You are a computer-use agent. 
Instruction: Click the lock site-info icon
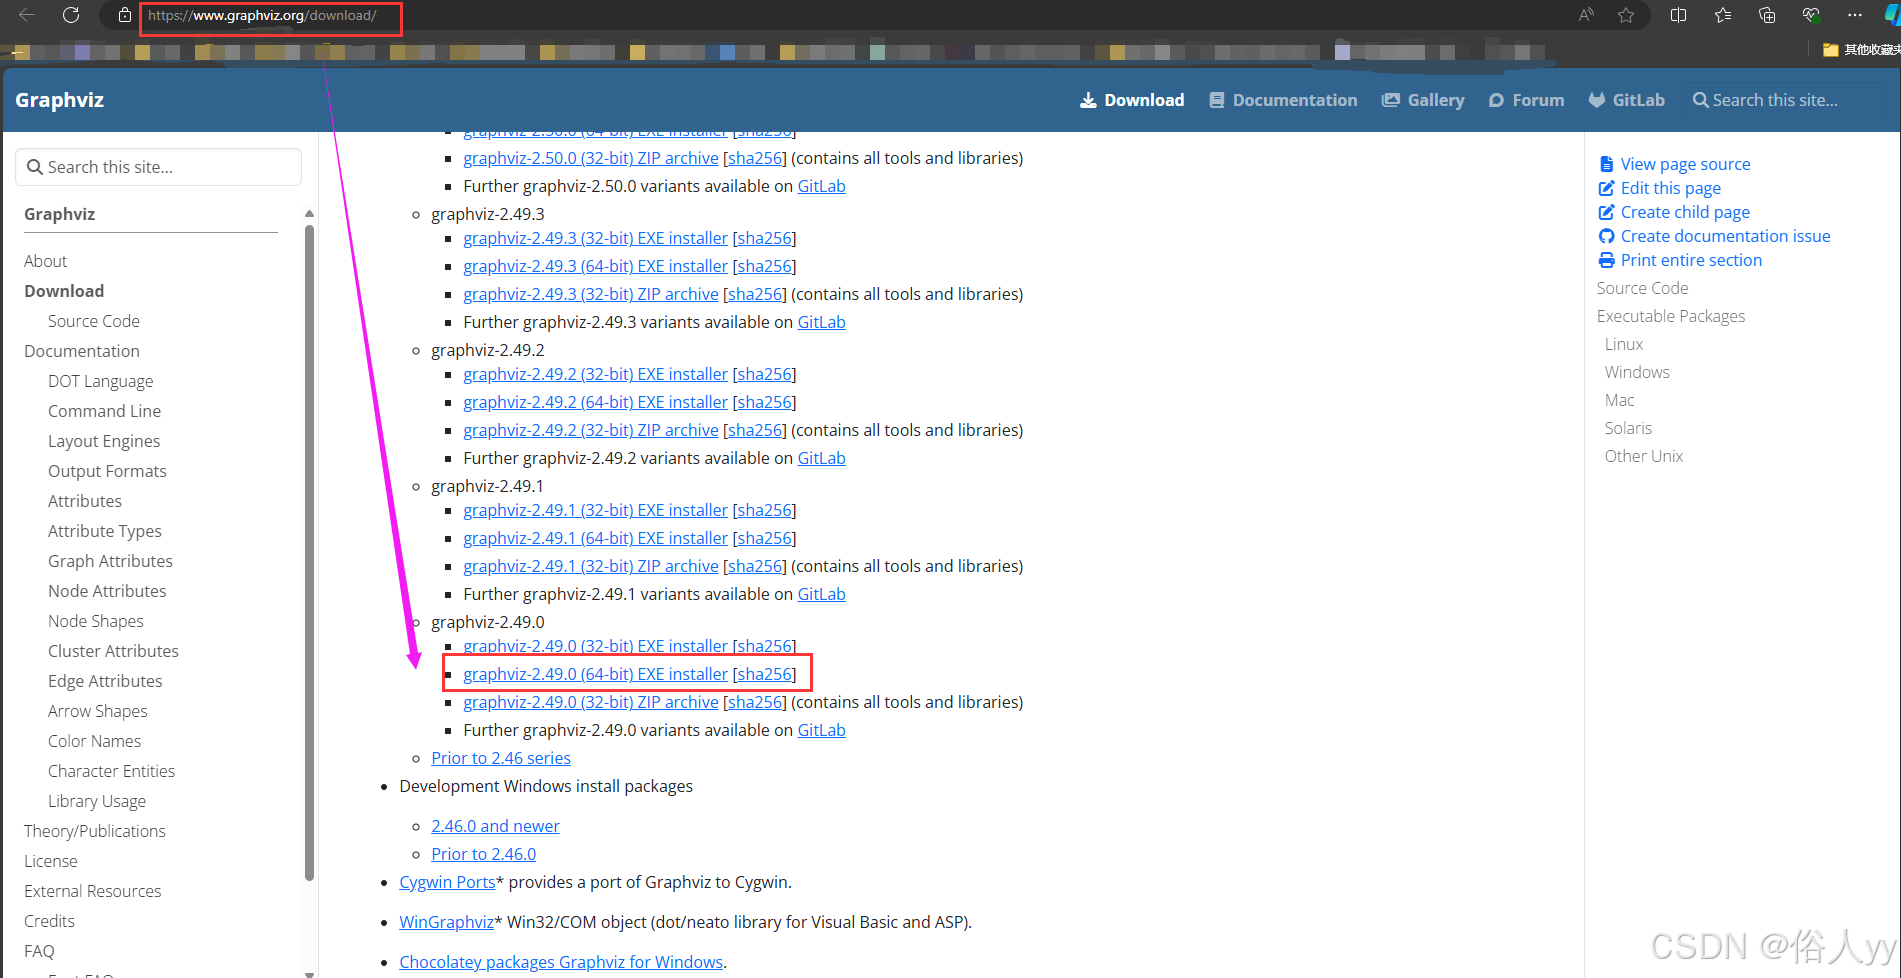pos(124,15)
